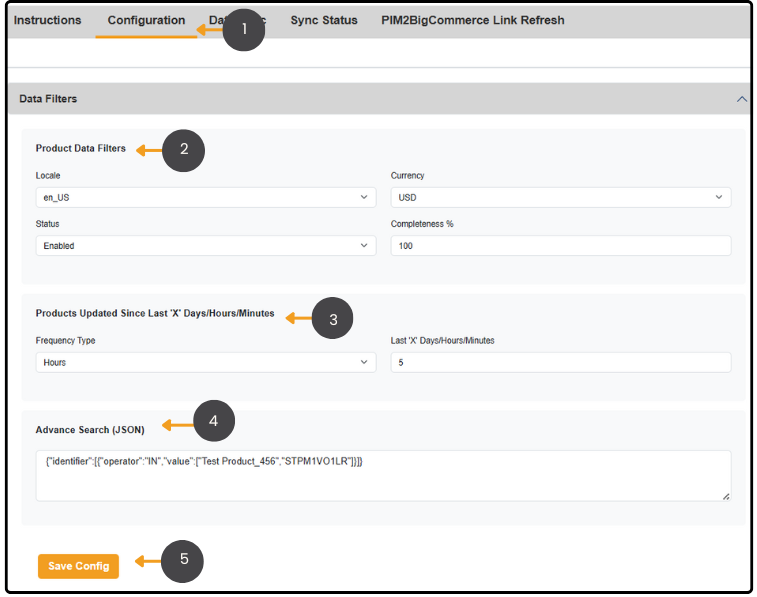Focus the Last 'X' Days/Hours/Minutes field
The width and height of the screenshot is (757, 597).
point(560,363)
